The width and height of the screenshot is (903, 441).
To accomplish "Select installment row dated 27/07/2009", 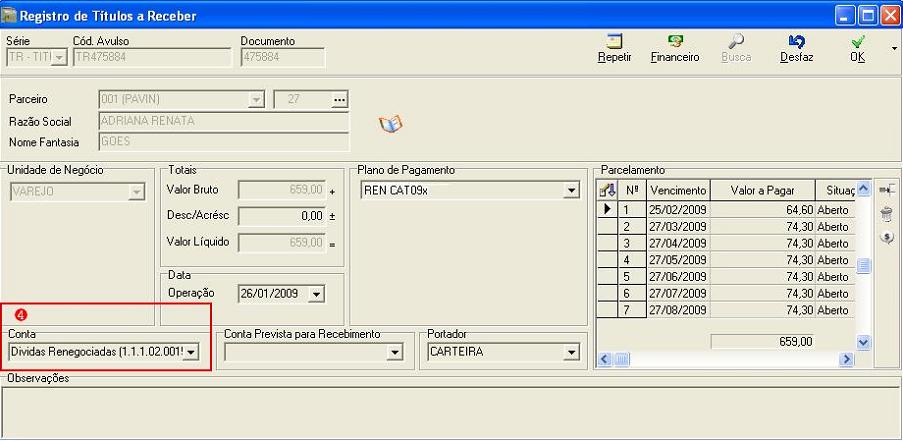I will coord(726,293).
